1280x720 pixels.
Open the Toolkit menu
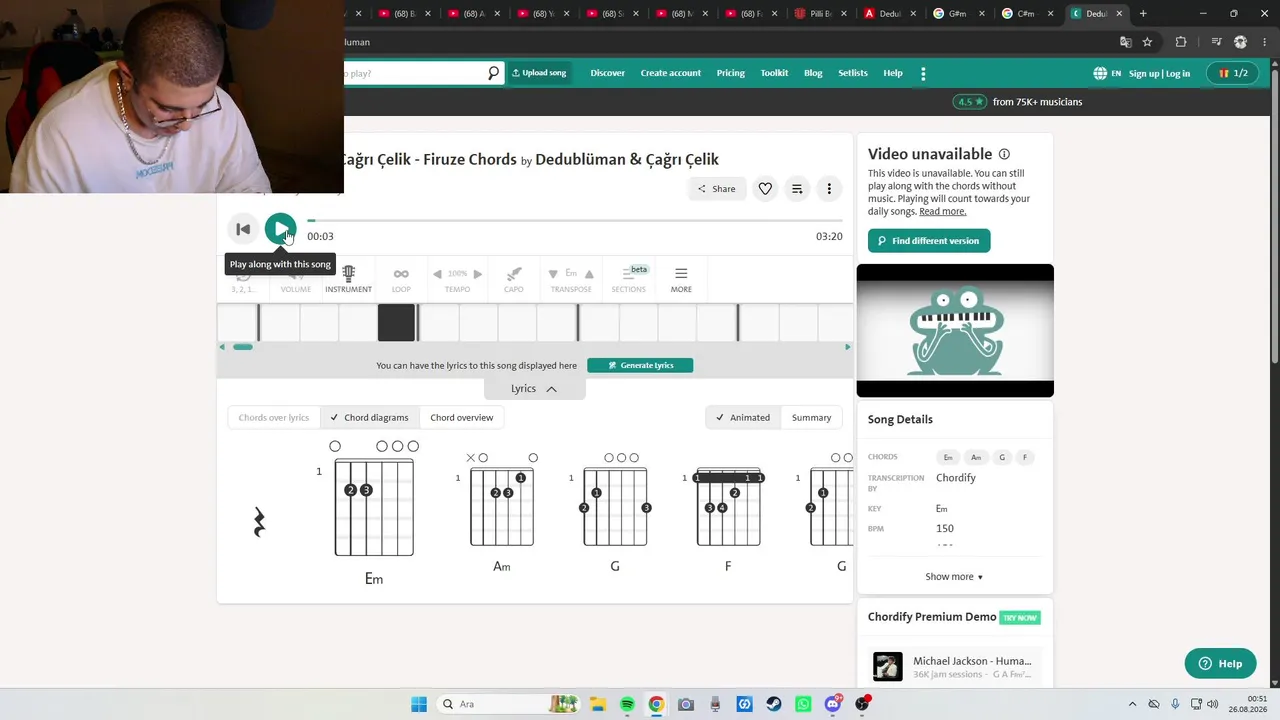pos(774,73)
